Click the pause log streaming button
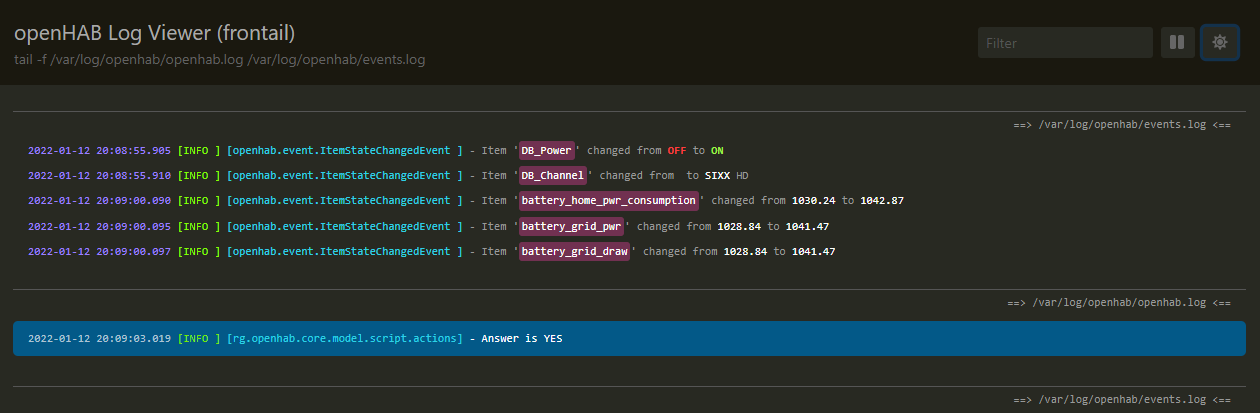This screenshot has width=1260, height=413. 1178,43
